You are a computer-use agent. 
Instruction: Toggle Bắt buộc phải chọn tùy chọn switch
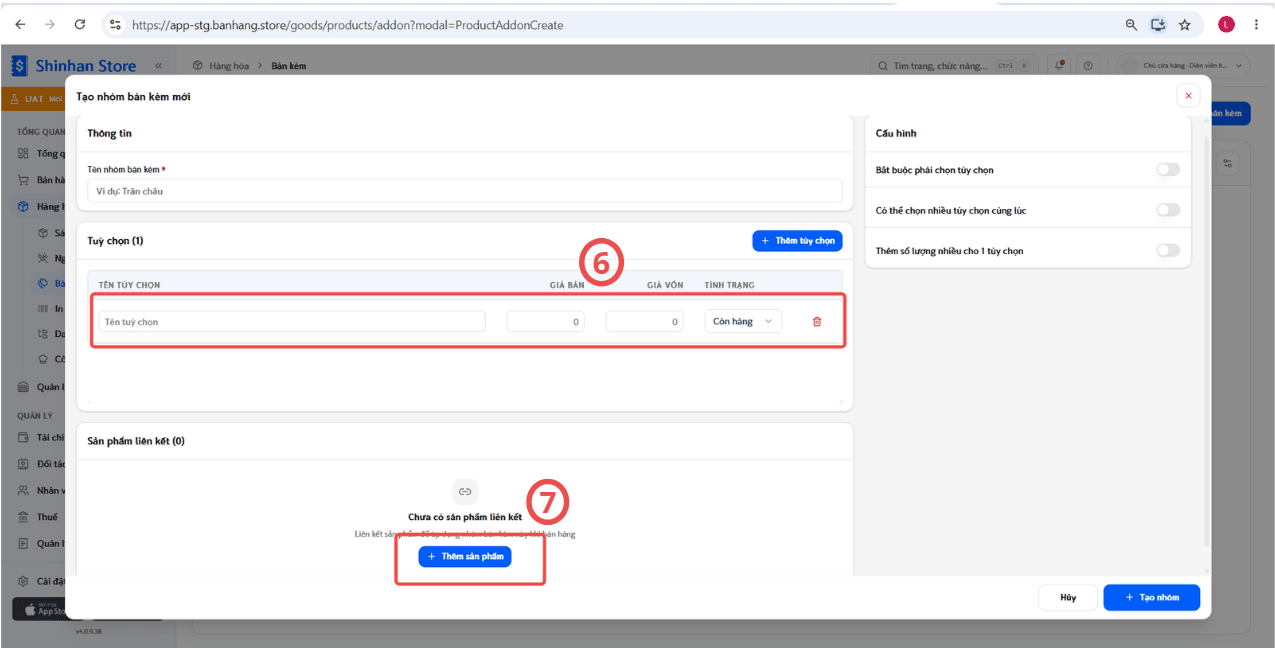(1168, 170)
